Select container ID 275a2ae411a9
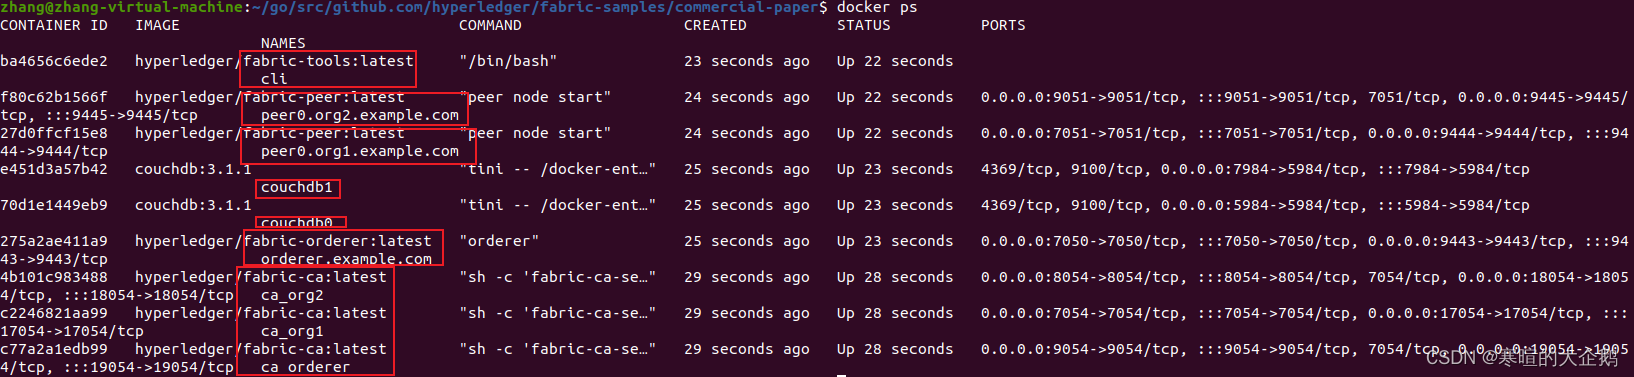This screenshot has width=1634, height=377. tap(54, 241)
